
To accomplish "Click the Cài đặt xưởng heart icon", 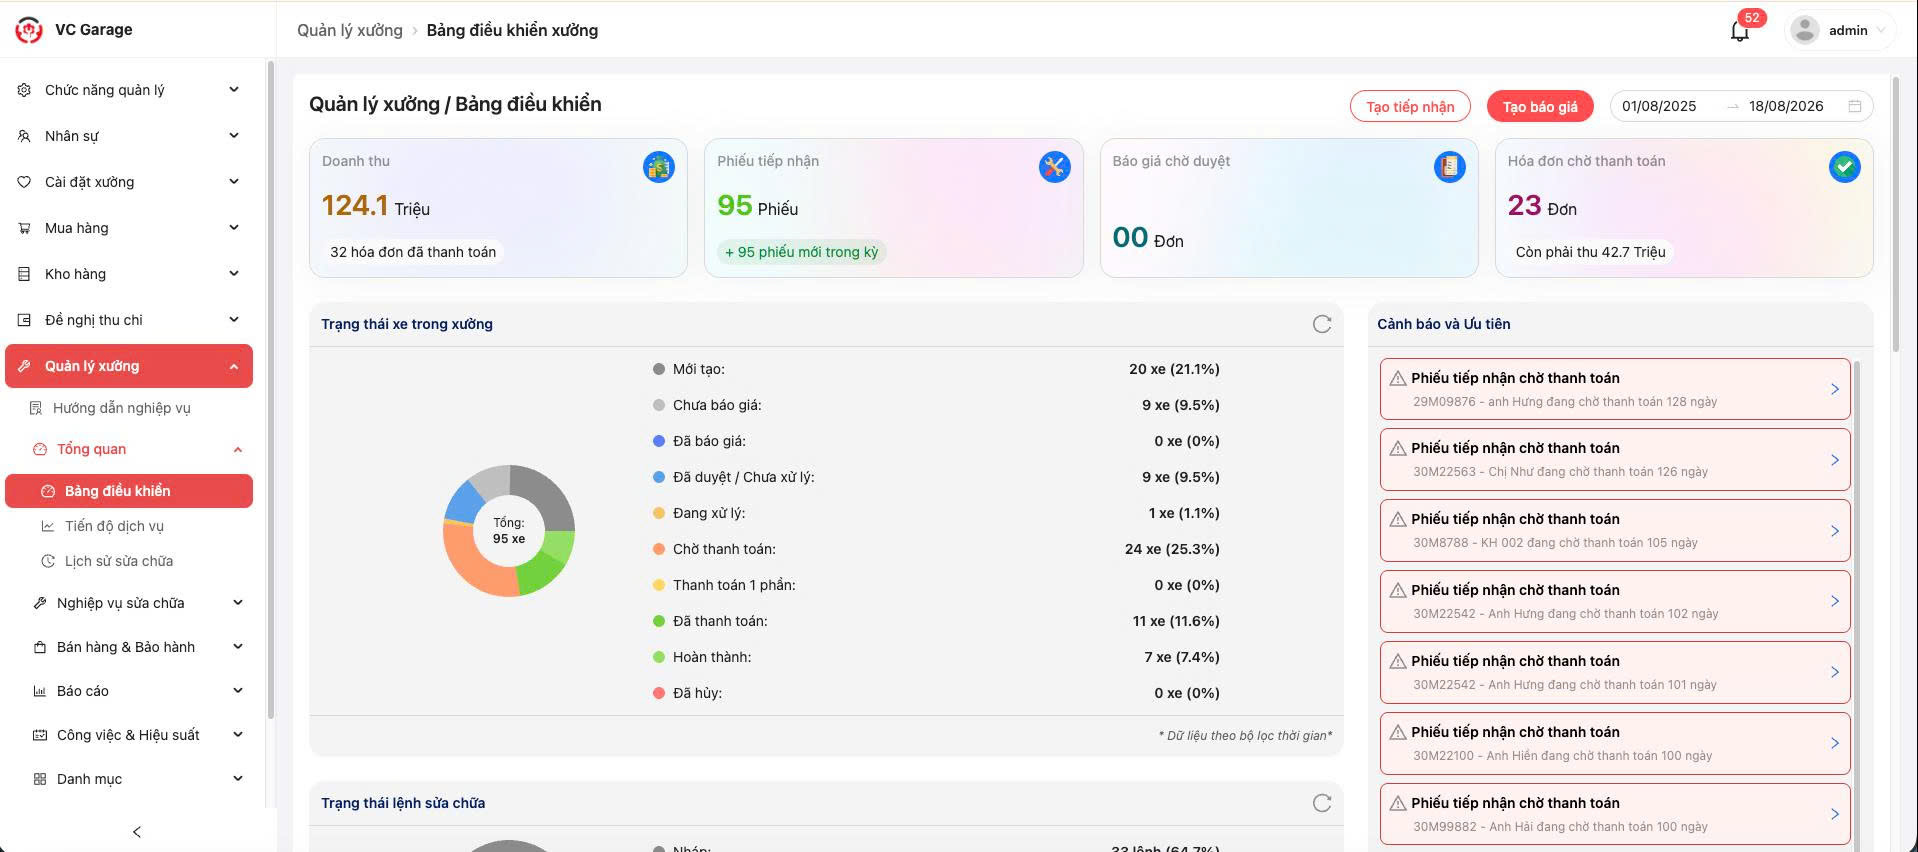I will [x=24, y=182].
